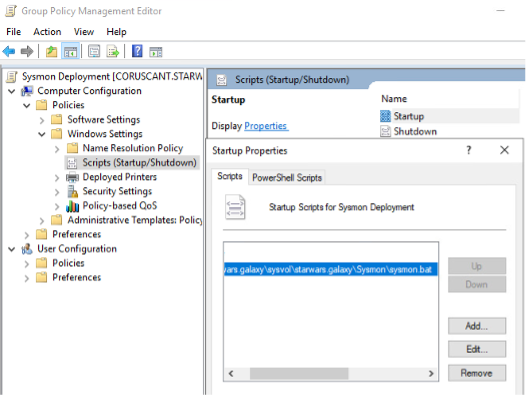Select Shutdown in the Name list

pos(415,132)
